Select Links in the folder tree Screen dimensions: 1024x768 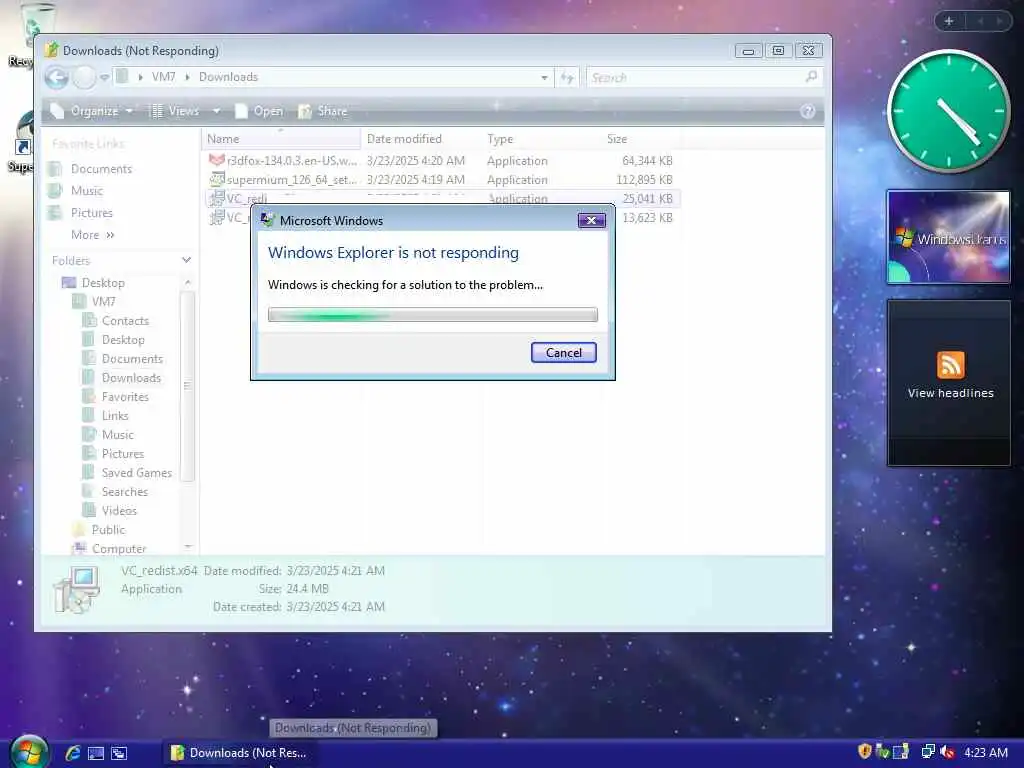coord(105,415)
